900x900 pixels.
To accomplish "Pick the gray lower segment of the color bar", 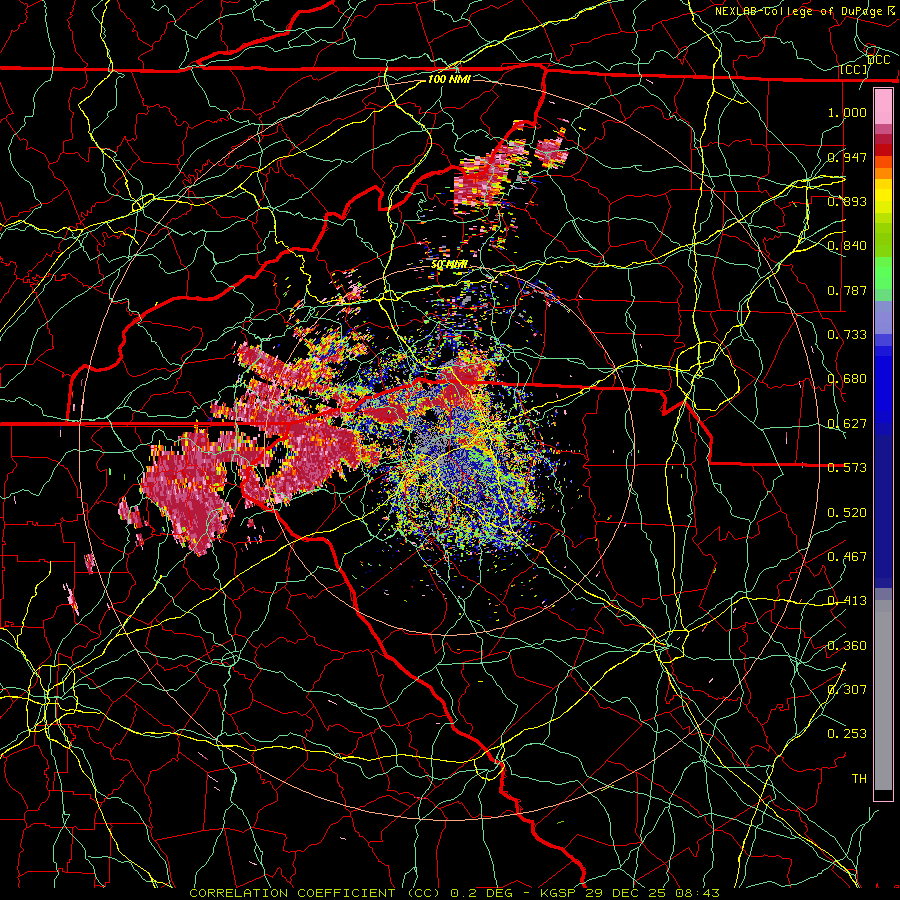I will click(883, 695).
